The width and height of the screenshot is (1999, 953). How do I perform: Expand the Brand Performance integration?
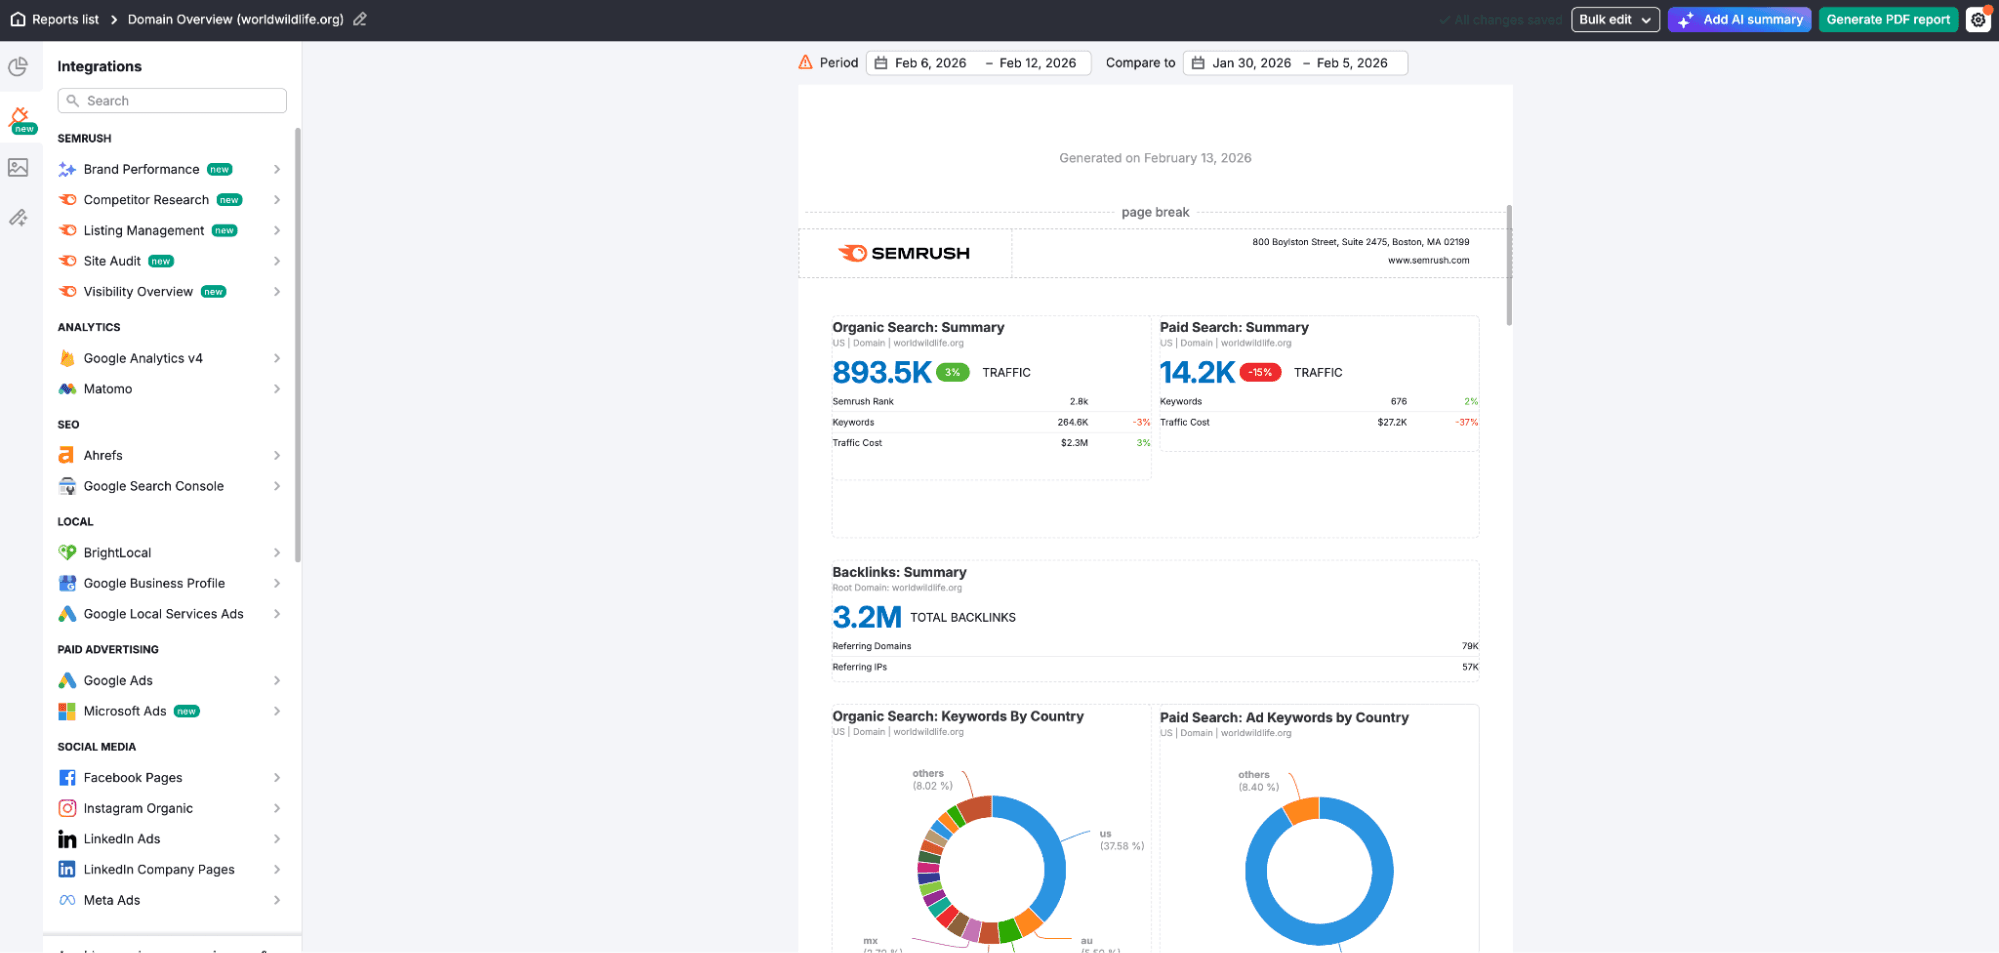(277, 169)
